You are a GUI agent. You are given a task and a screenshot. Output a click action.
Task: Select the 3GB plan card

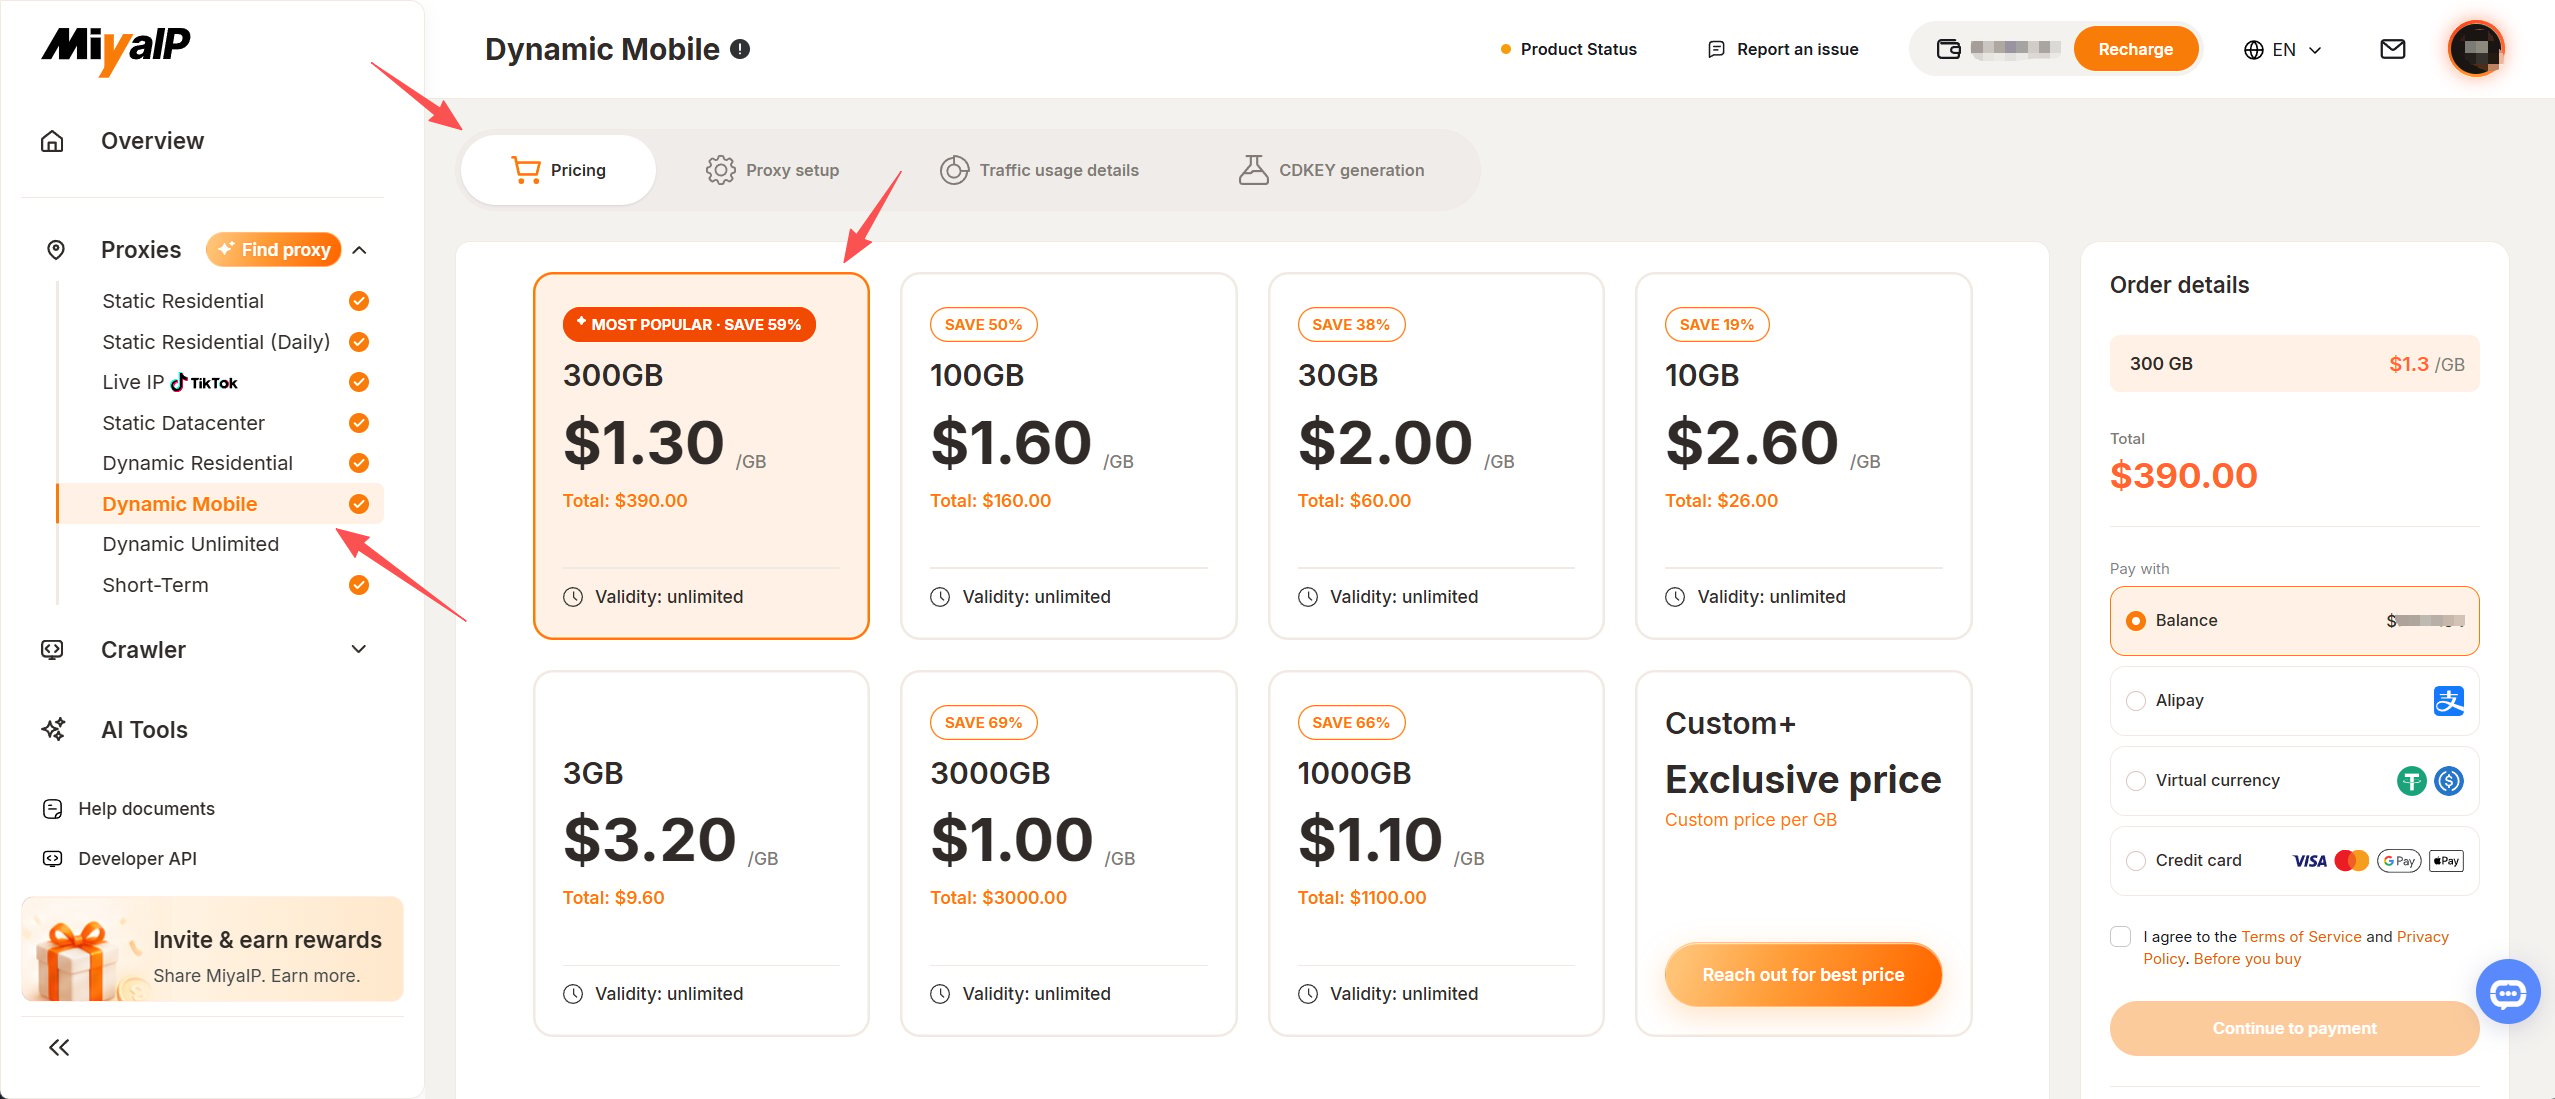(701, 854)
